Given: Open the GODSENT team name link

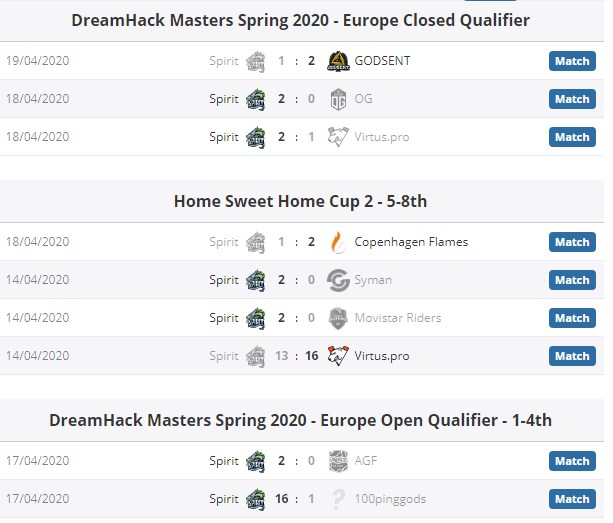Looking at the screenshot, I should 382,61.
